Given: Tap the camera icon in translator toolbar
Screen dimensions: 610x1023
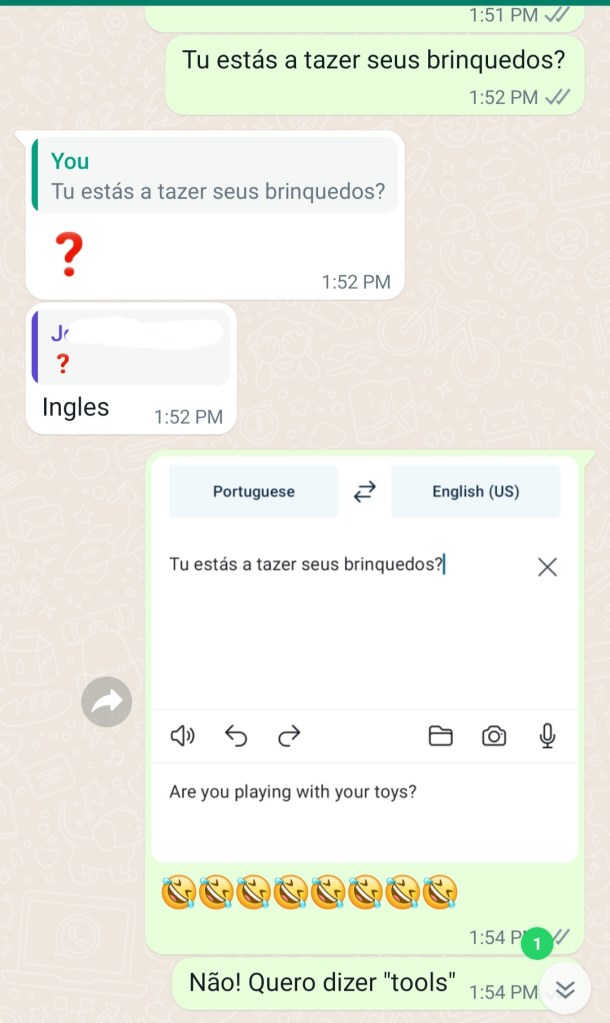Looking at the screenshot, I should pos(494,736).
